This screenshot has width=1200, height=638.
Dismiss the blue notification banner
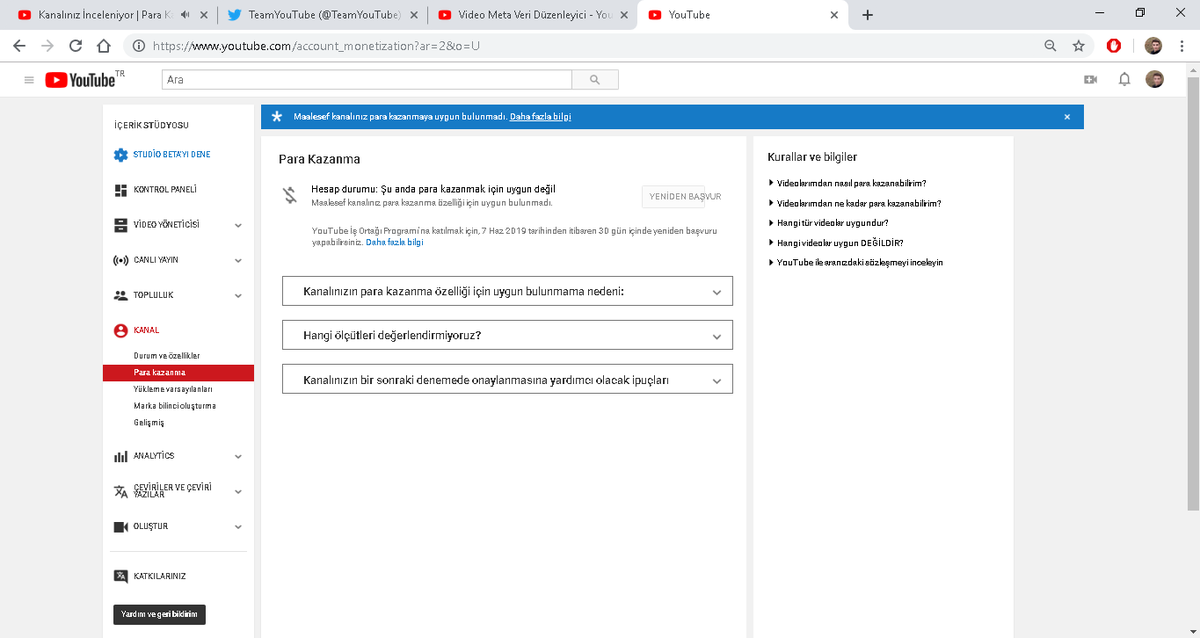tap(1067, 117)
